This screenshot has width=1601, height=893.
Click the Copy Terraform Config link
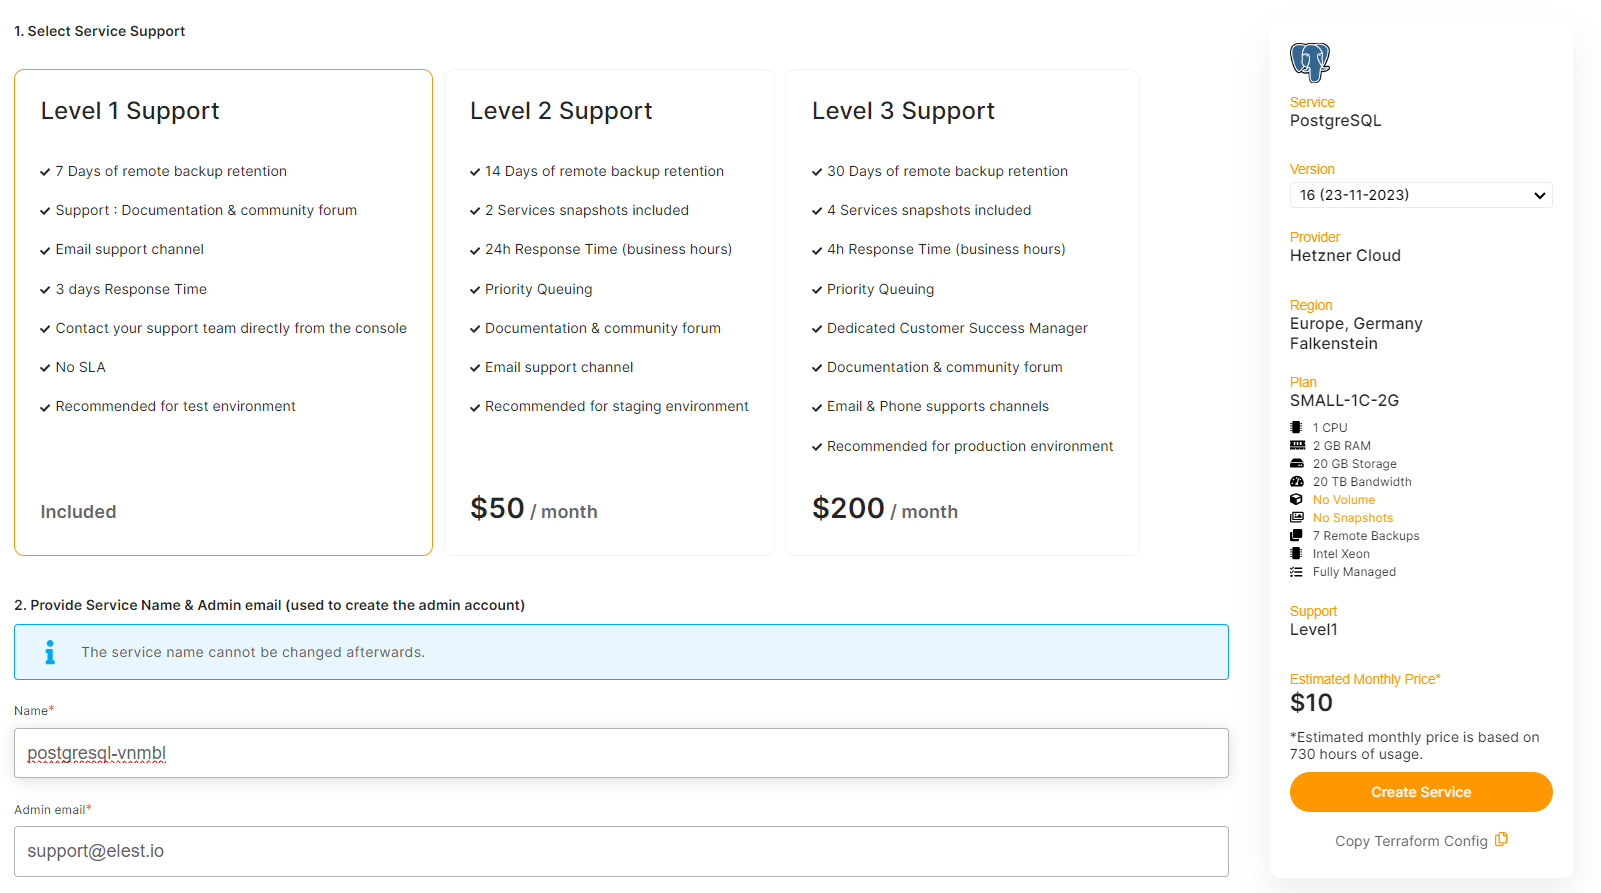[x=1412, y=840]
